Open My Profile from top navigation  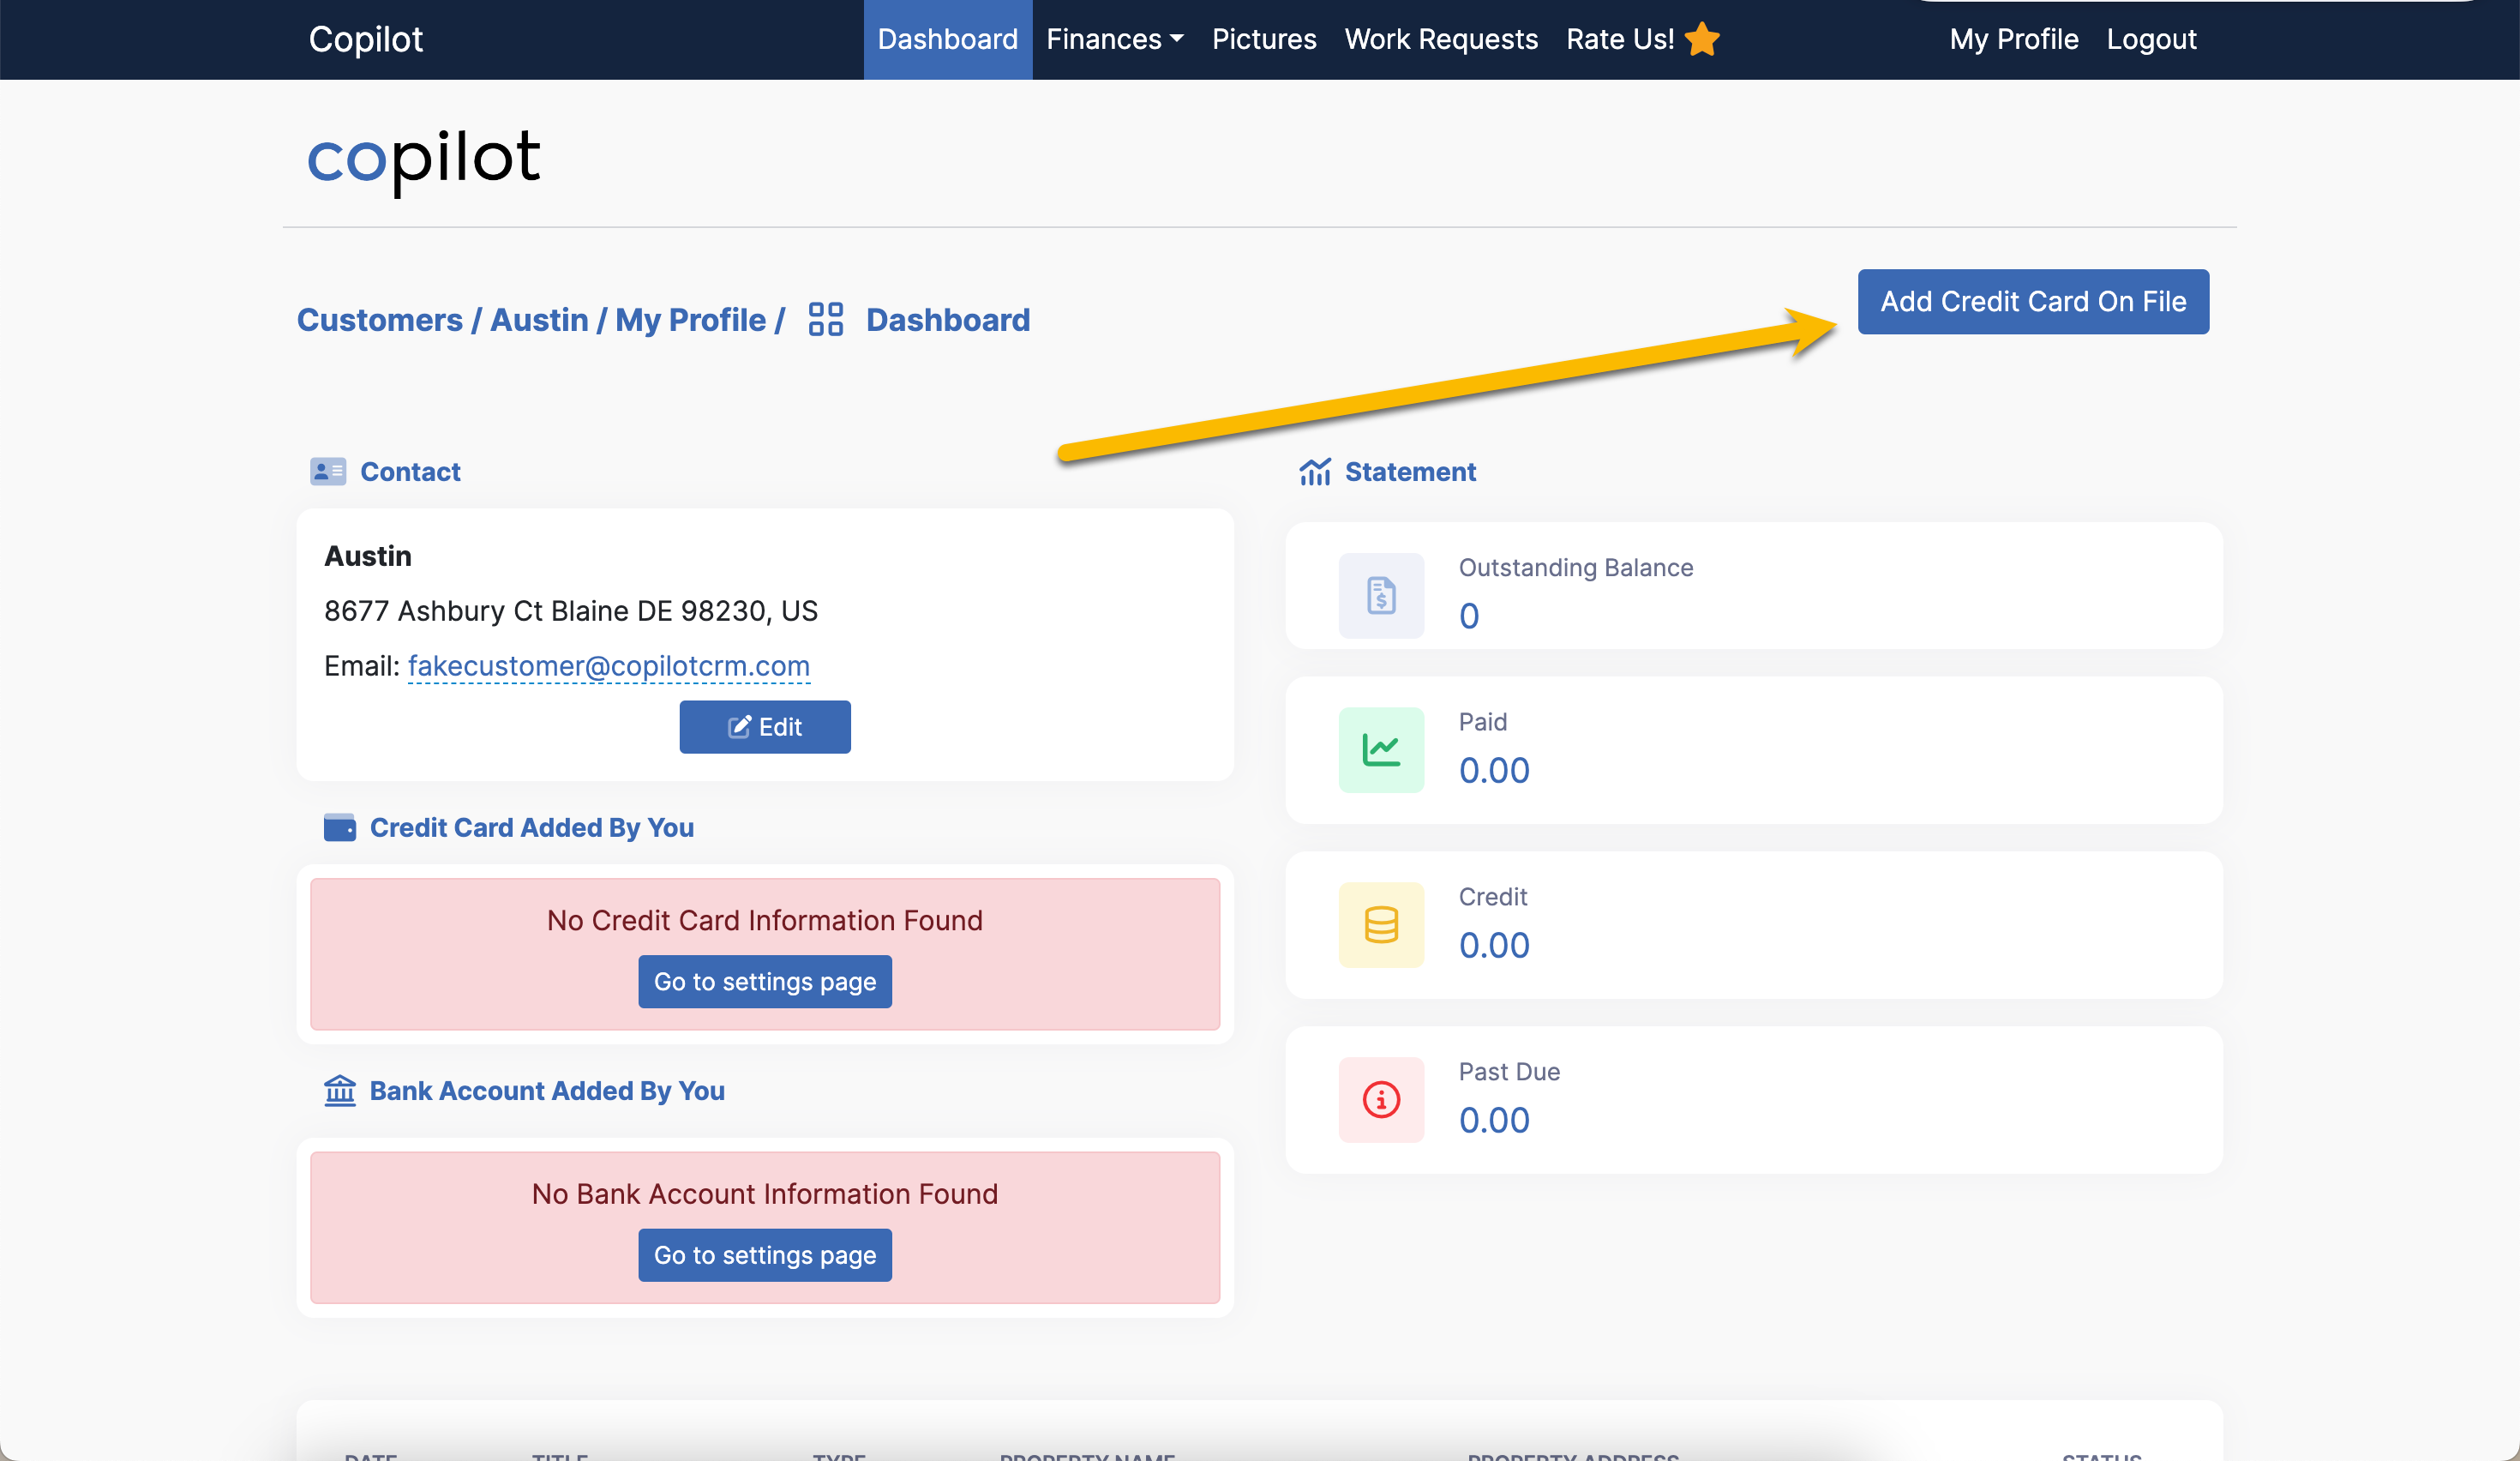(x=2014, y=39)
